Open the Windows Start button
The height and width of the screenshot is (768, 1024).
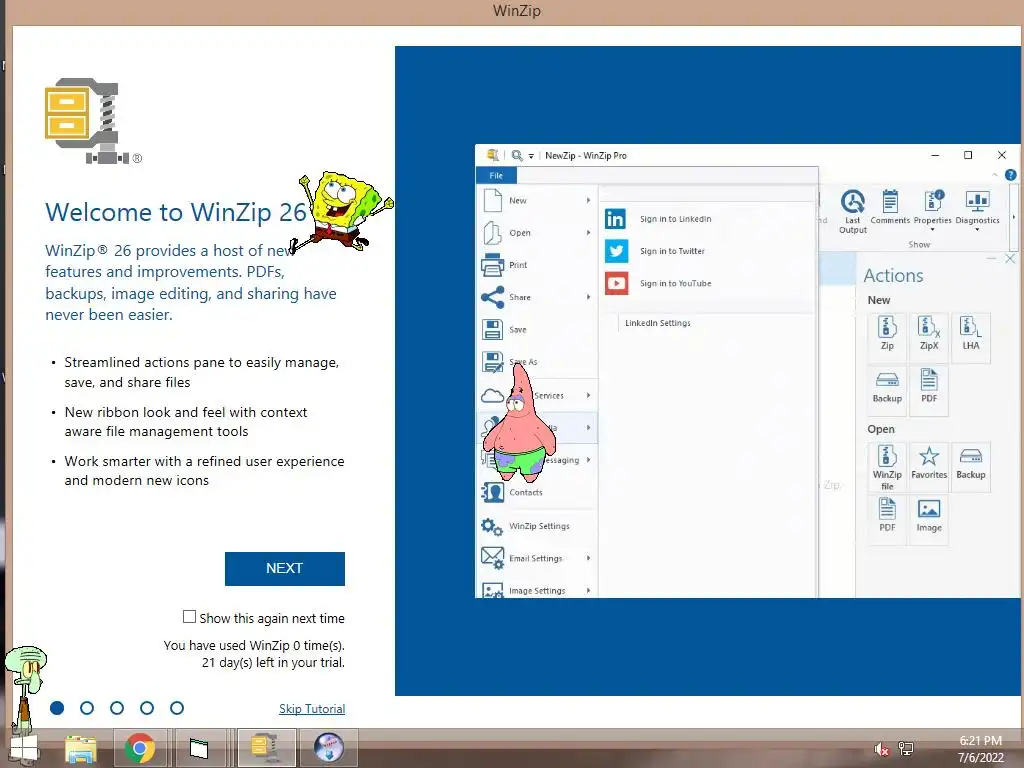click(x=24, y=748)
